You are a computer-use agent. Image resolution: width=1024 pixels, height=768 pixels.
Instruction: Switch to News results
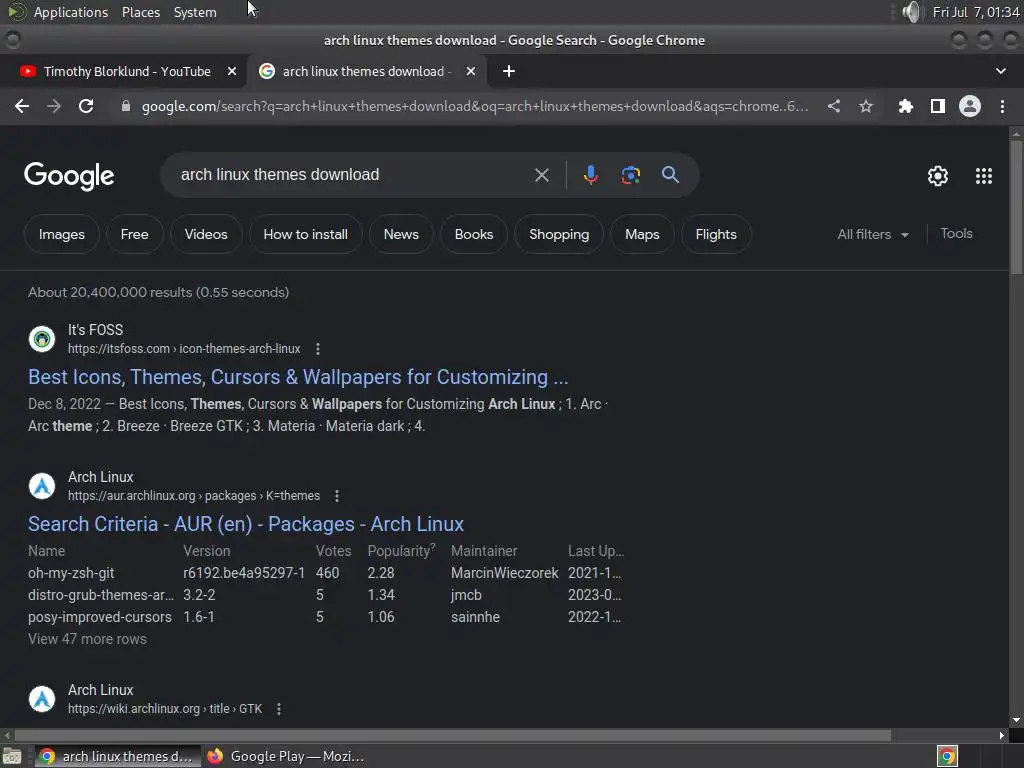point(401,234)
